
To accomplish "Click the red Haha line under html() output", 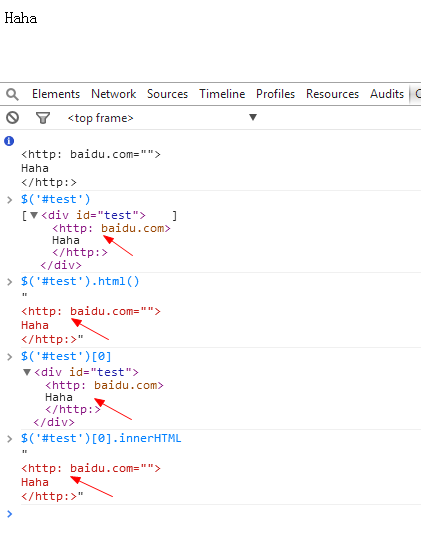I will 35,325.
